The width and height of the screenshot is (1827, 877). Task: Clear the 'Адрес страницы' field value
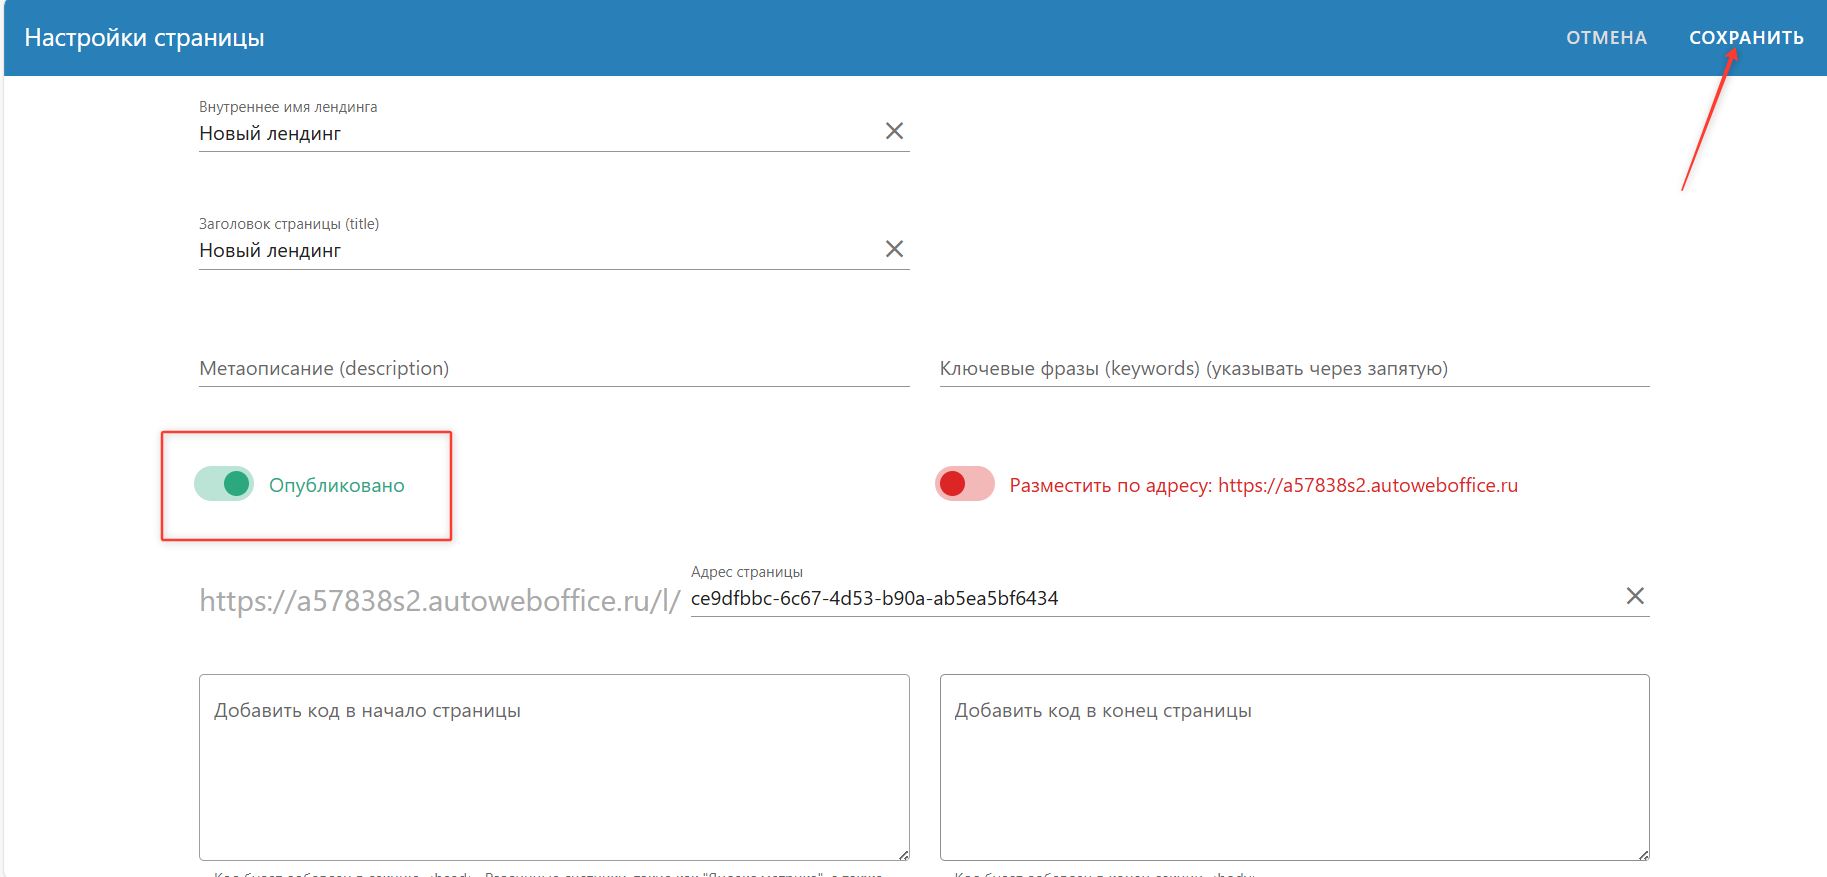click(x=1635, y=596)
